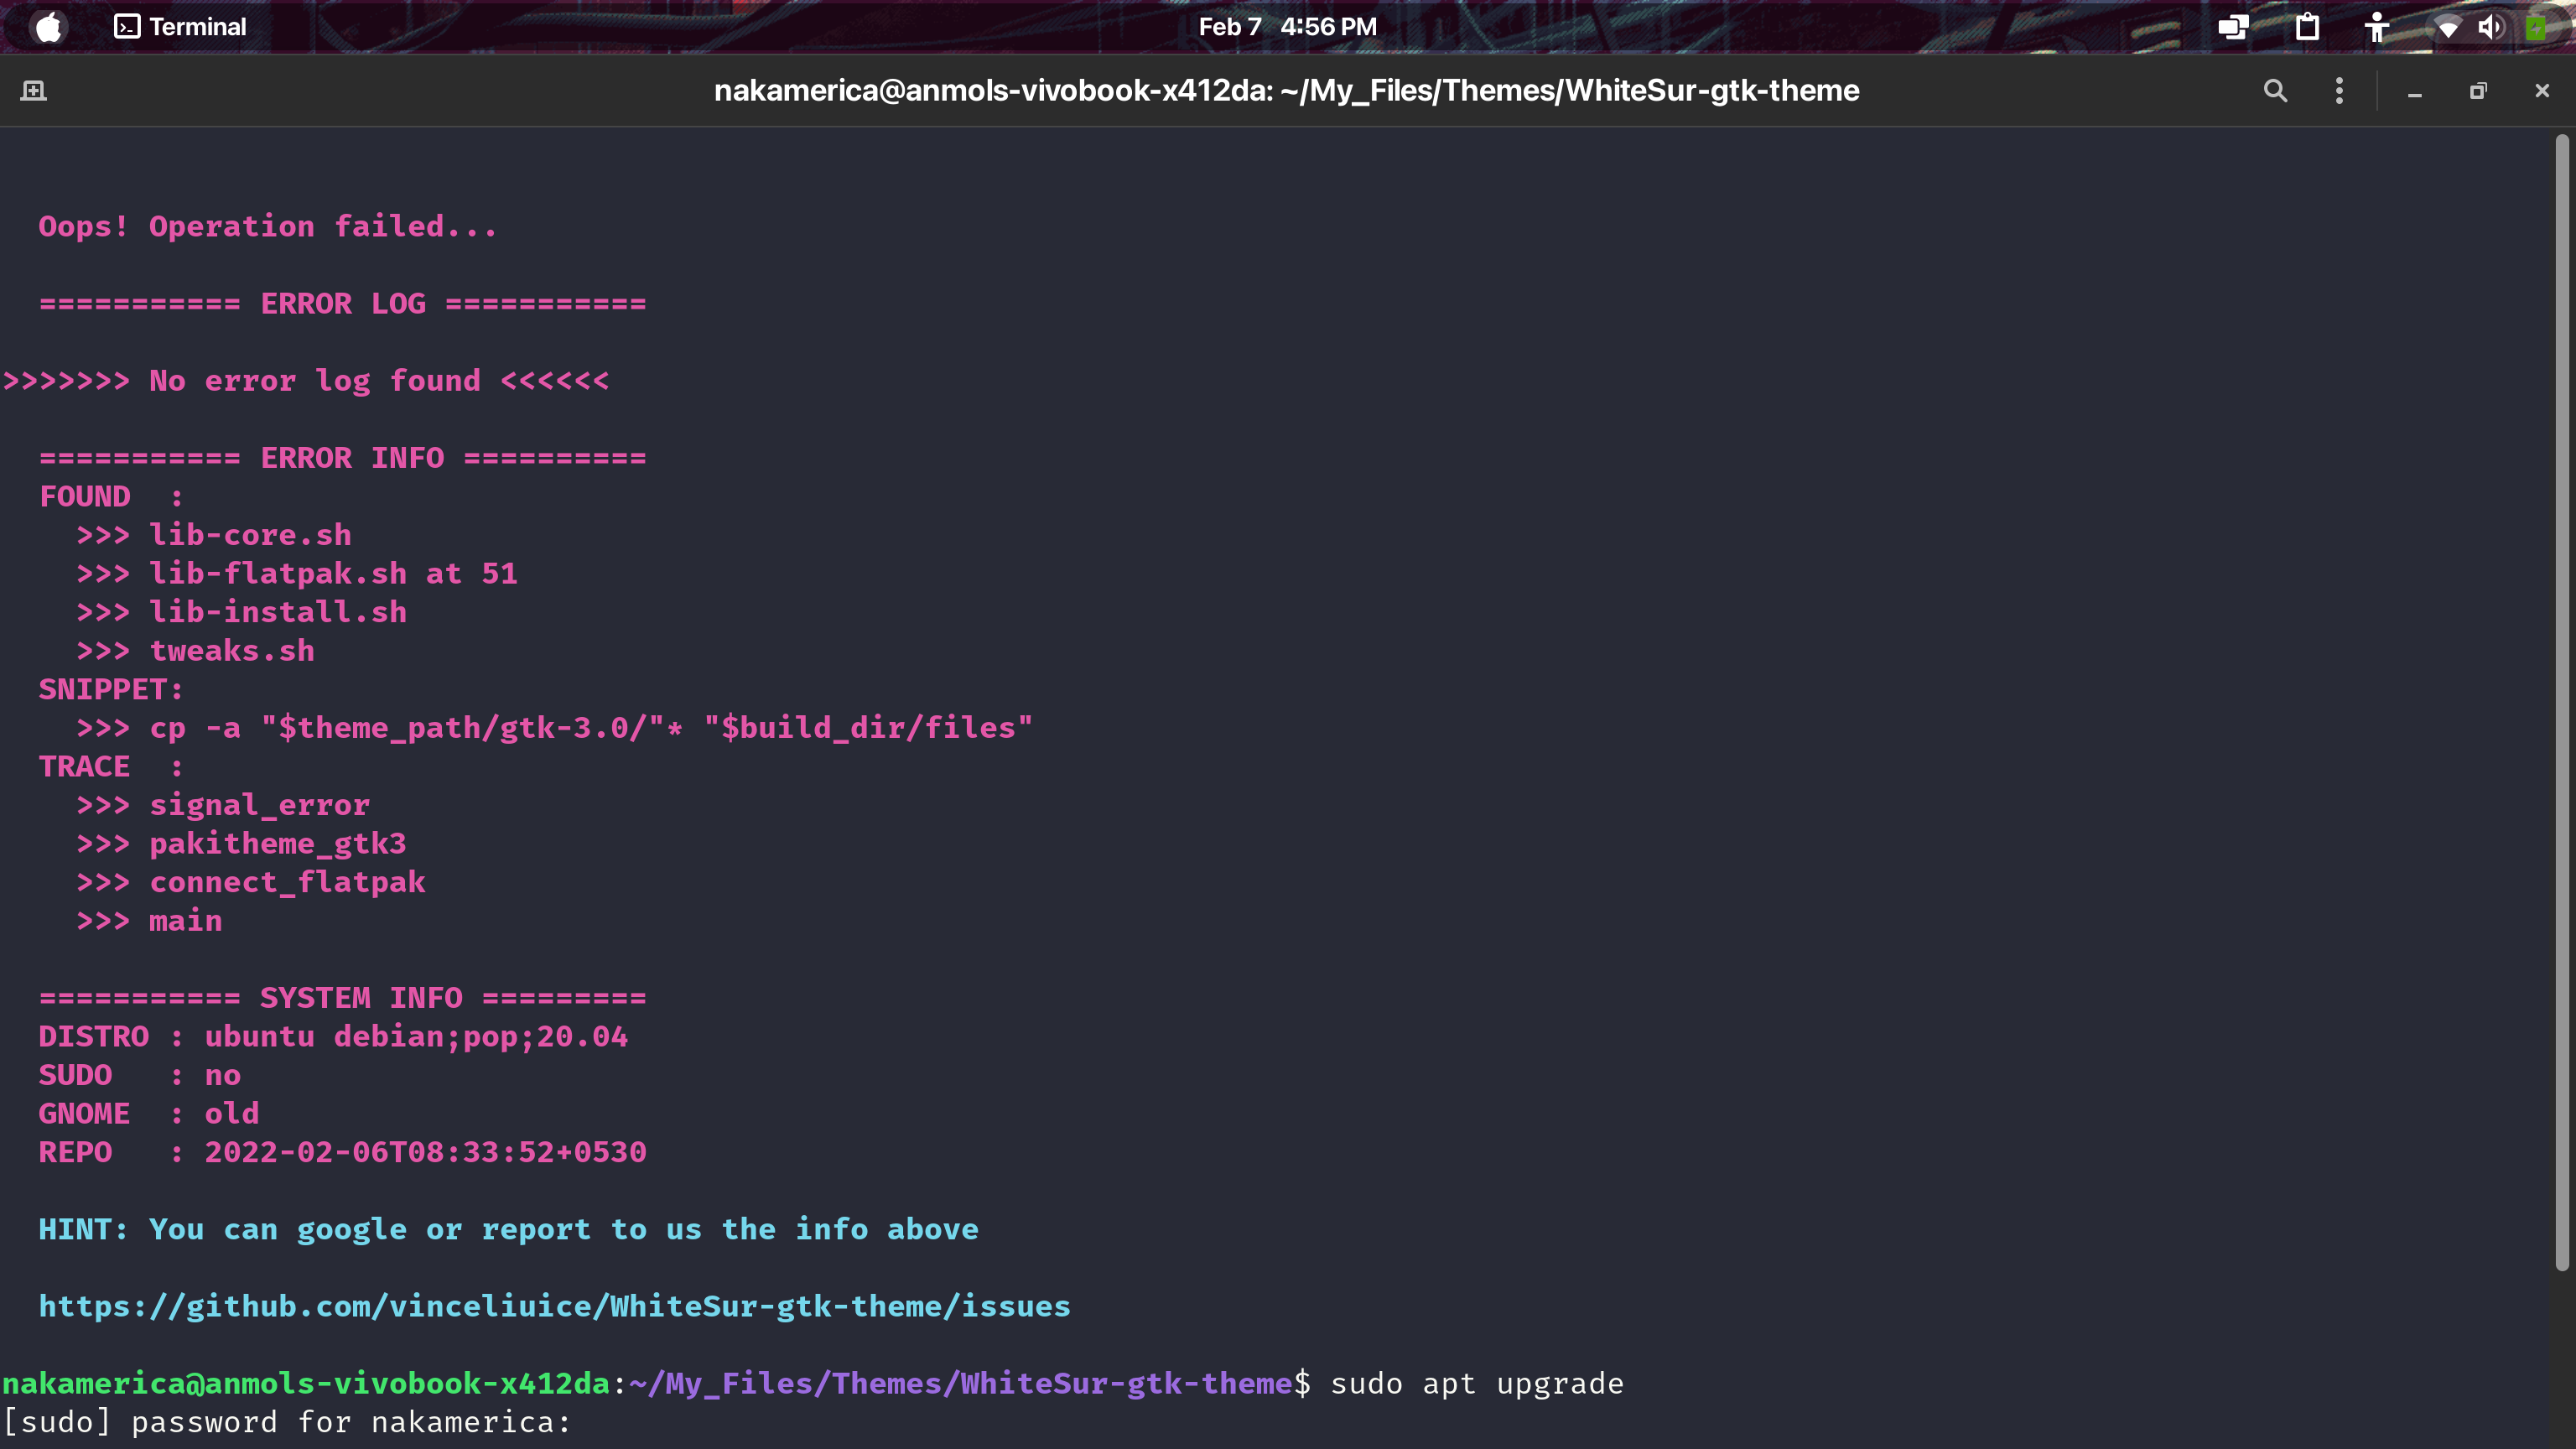Click the Wi-Fi status icon
Viewport: 2576px width, 1449px height.
point(2447,28)
